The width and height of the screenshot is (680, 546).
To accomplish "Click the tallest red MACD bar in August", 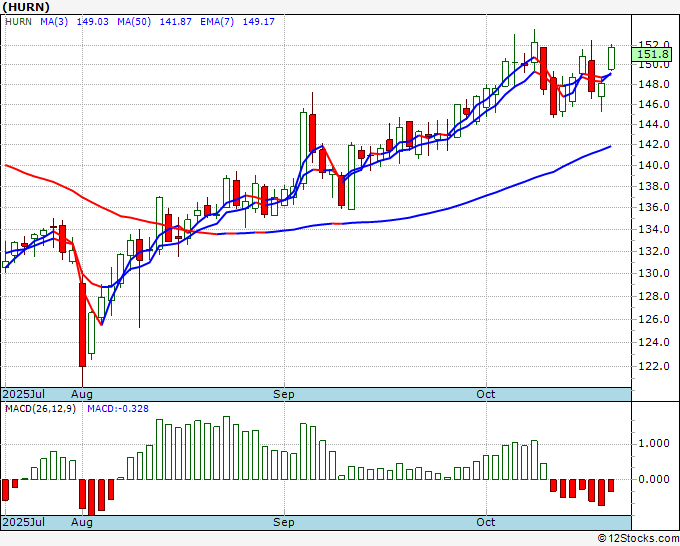I will coord(92,497).
